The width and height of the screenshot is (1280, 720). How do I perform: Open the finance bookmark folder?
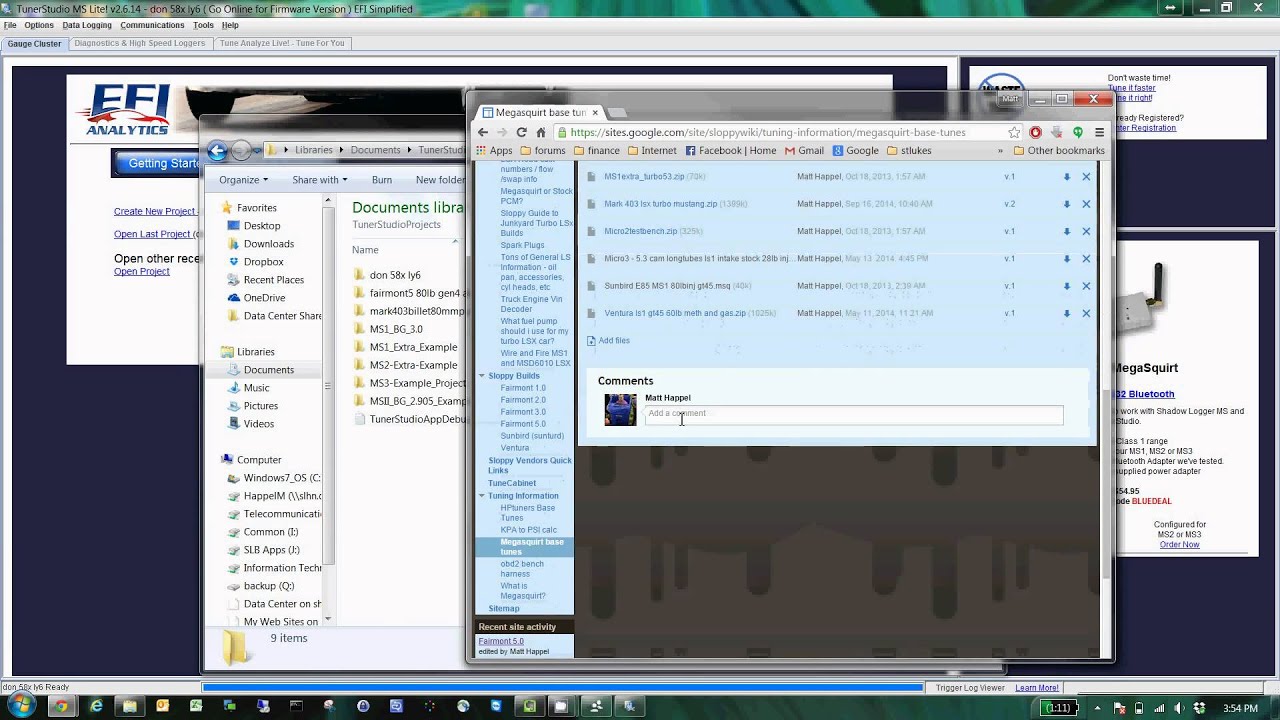click(596, 151)
